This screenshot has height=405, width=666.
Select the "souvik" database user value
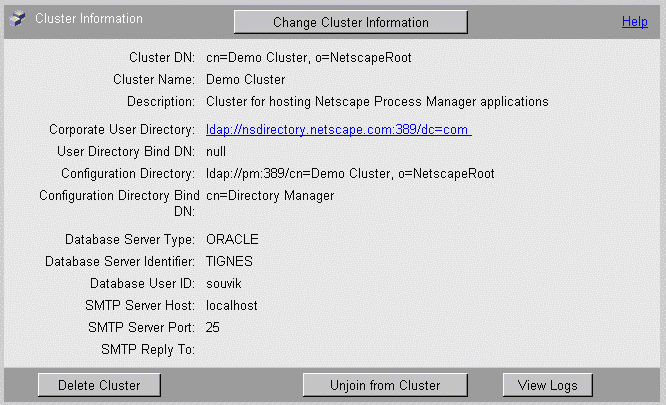[224, 284]
